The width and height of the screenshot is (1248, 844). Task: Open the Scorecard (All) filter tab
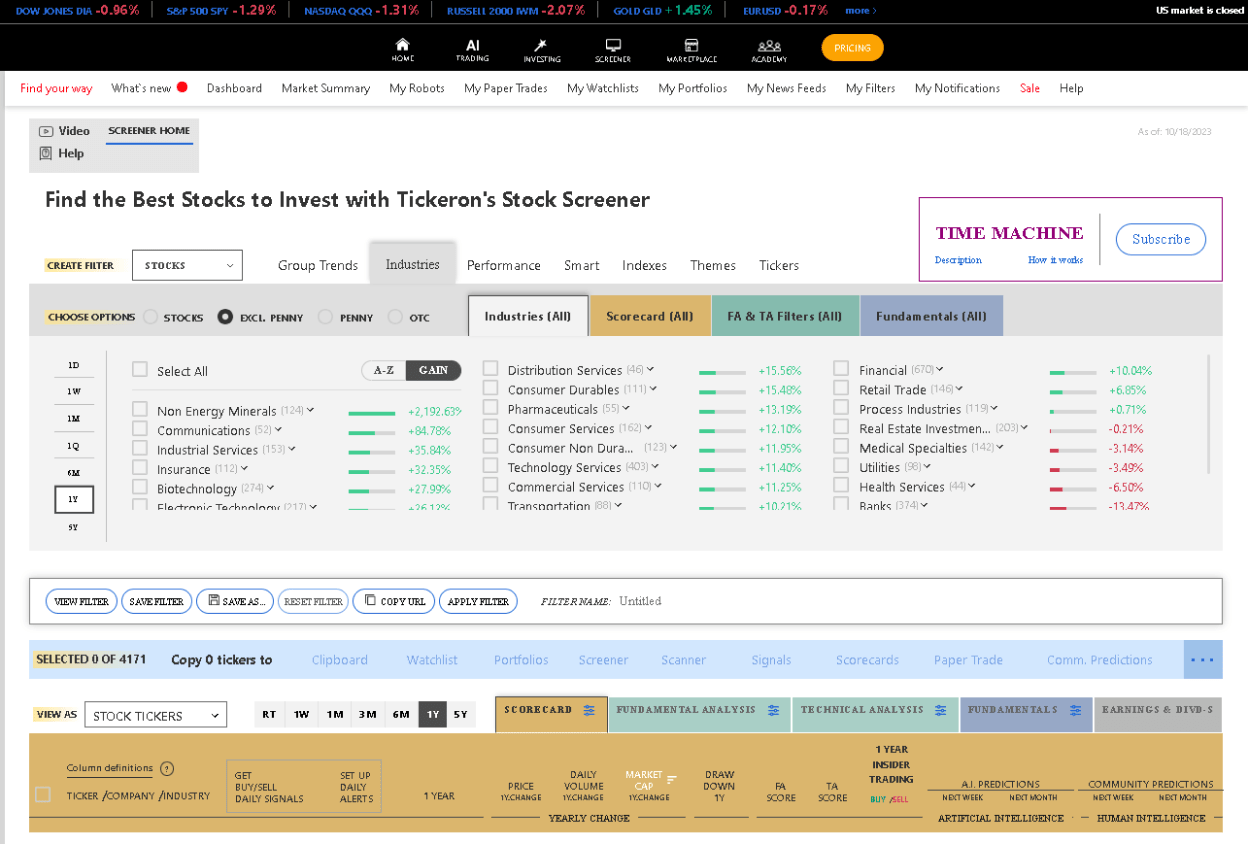point(650,316)
